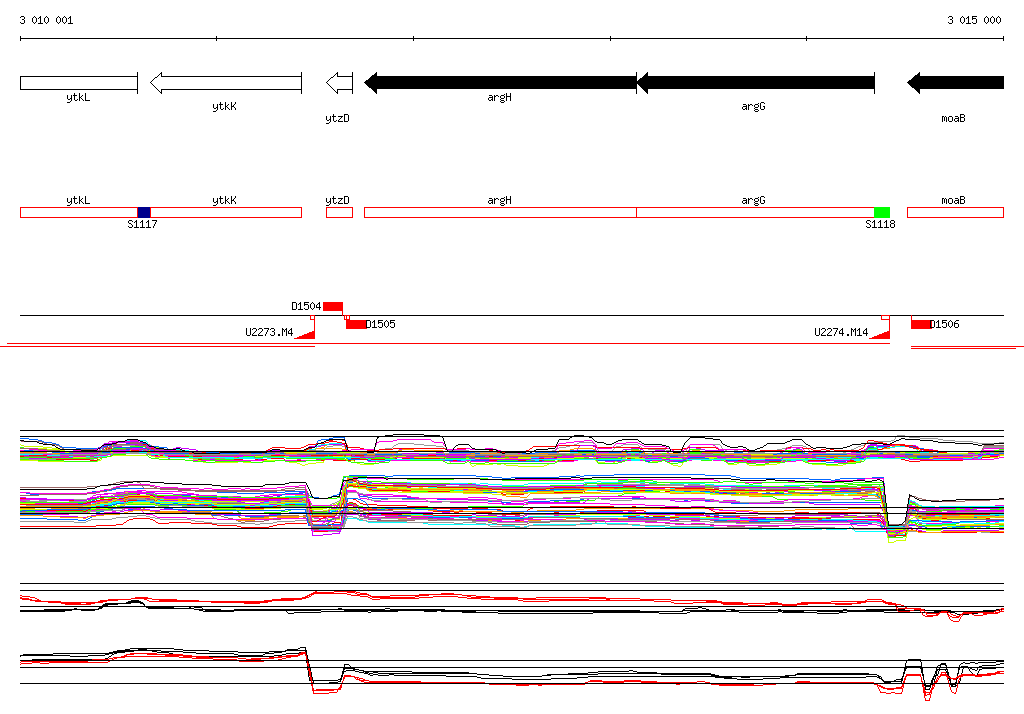
Task: Click the end coordinate 3 015 000
Action: 974,20
